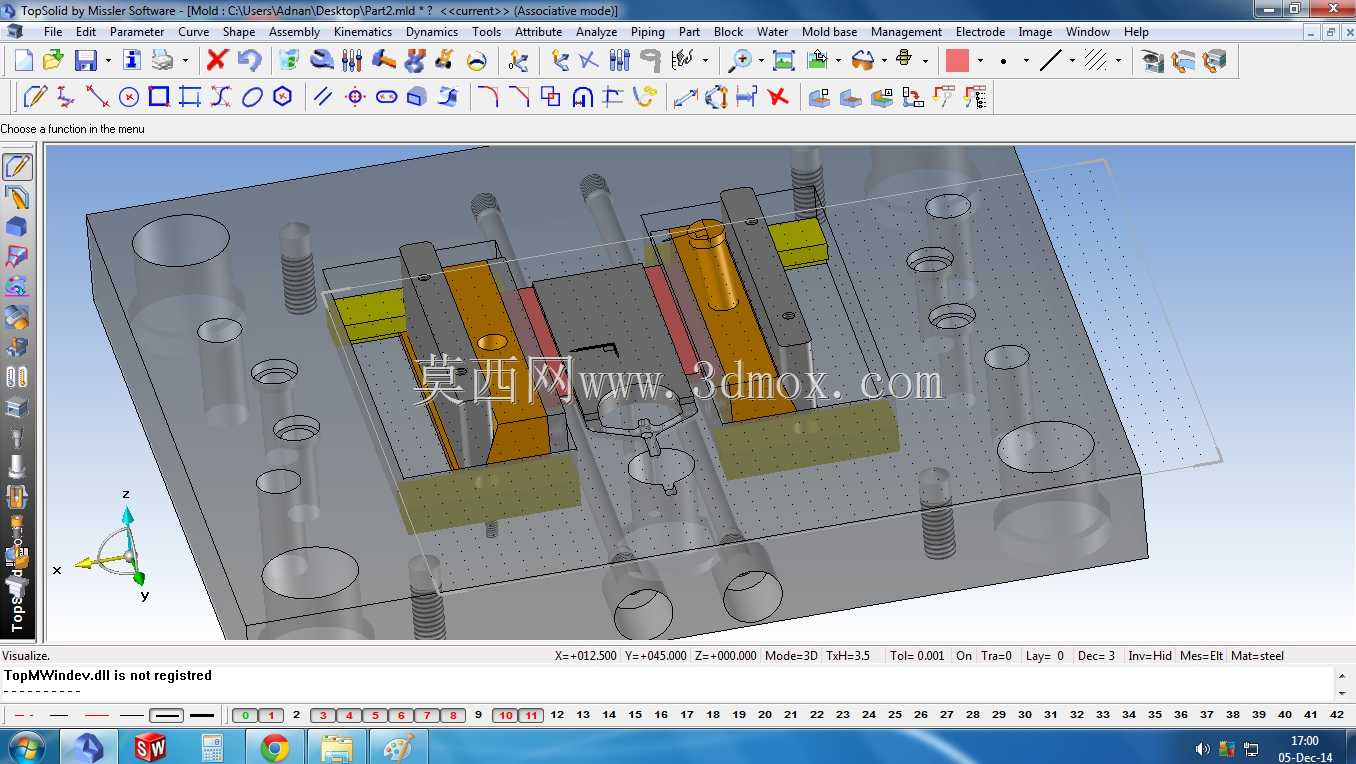Undo the last action with the blue arrow

pyautogui.click(x=249, y=60)
